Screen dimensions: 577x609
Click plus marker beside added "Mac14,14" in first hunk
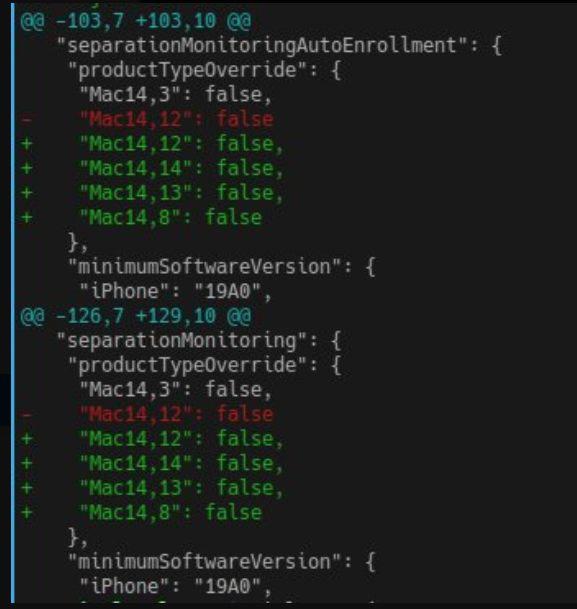[26, 168]
